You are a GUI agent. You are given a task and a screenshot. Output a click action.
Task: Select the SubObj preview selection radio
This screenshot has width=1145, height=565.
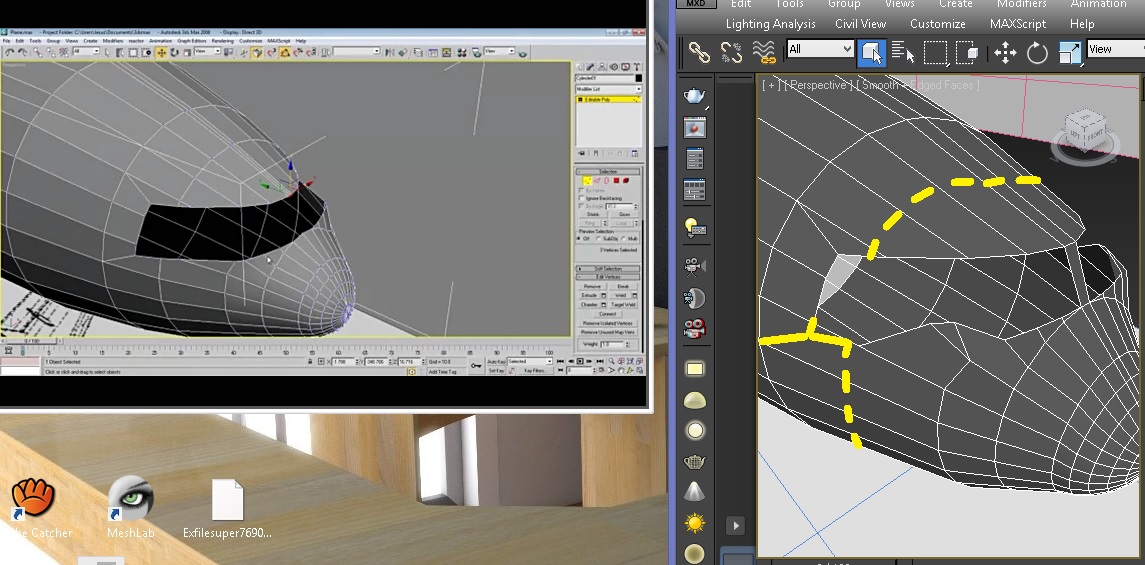coord(600,239)
